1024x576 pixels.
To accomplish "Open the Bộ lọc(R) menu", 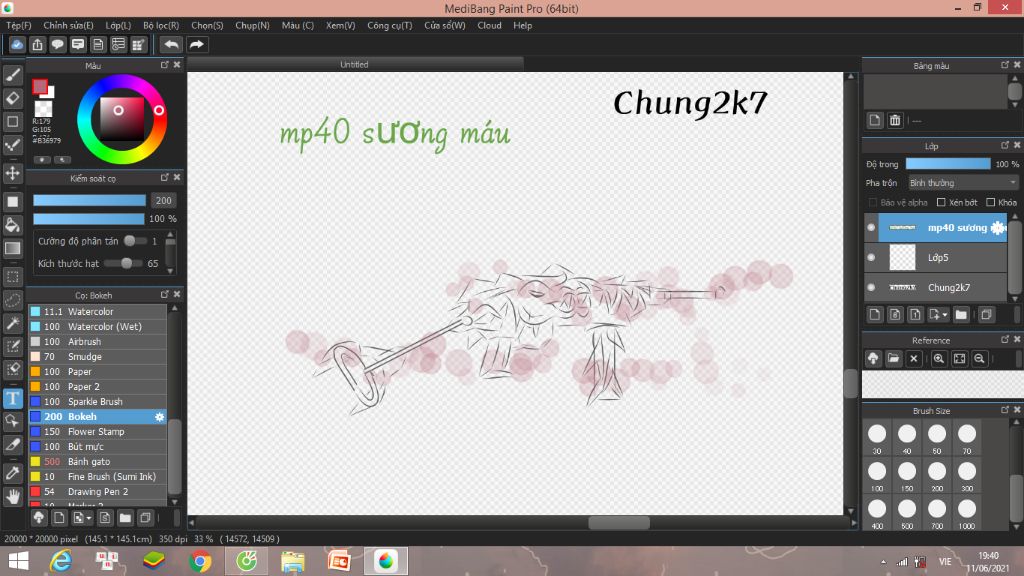I will click(161, 25).
